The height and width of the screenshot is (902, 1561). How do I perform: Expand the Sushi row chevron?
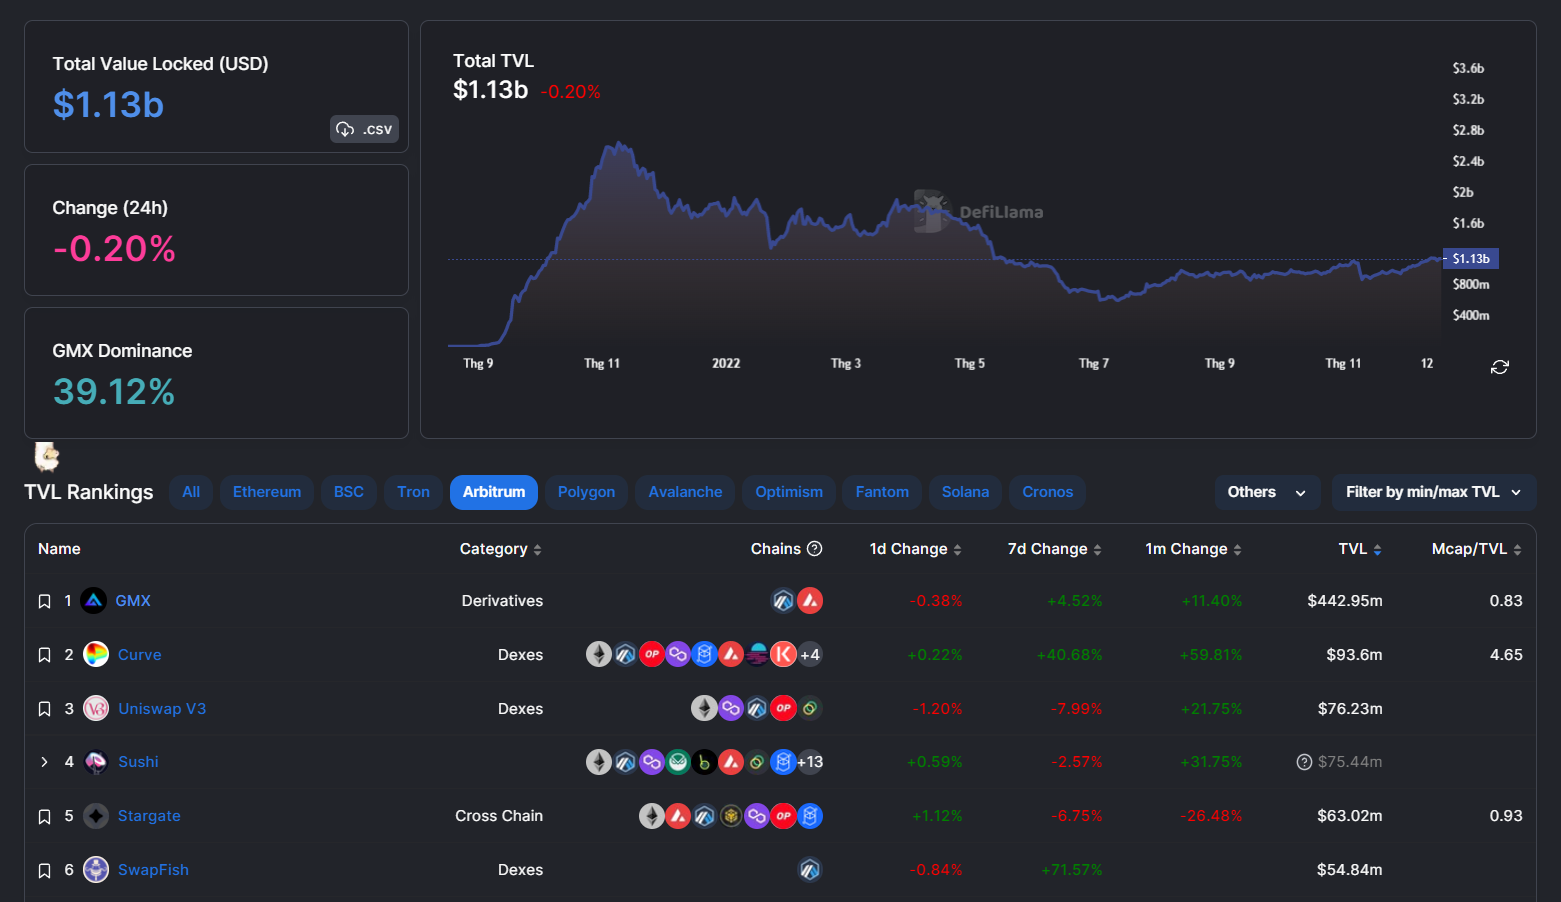pyautogui.click(x=44, y=762)
